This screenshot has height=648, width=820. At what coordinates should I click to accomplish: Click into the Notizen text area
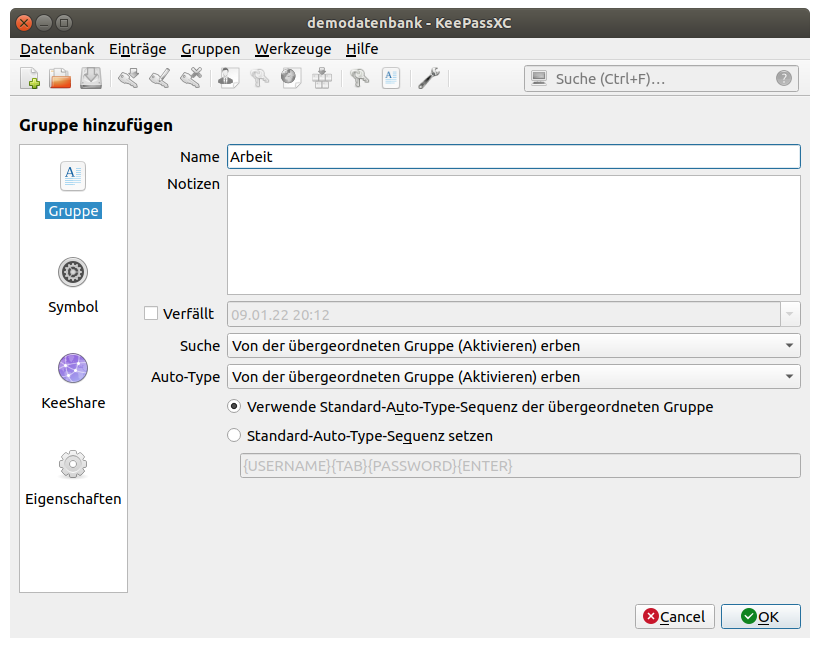513,235
